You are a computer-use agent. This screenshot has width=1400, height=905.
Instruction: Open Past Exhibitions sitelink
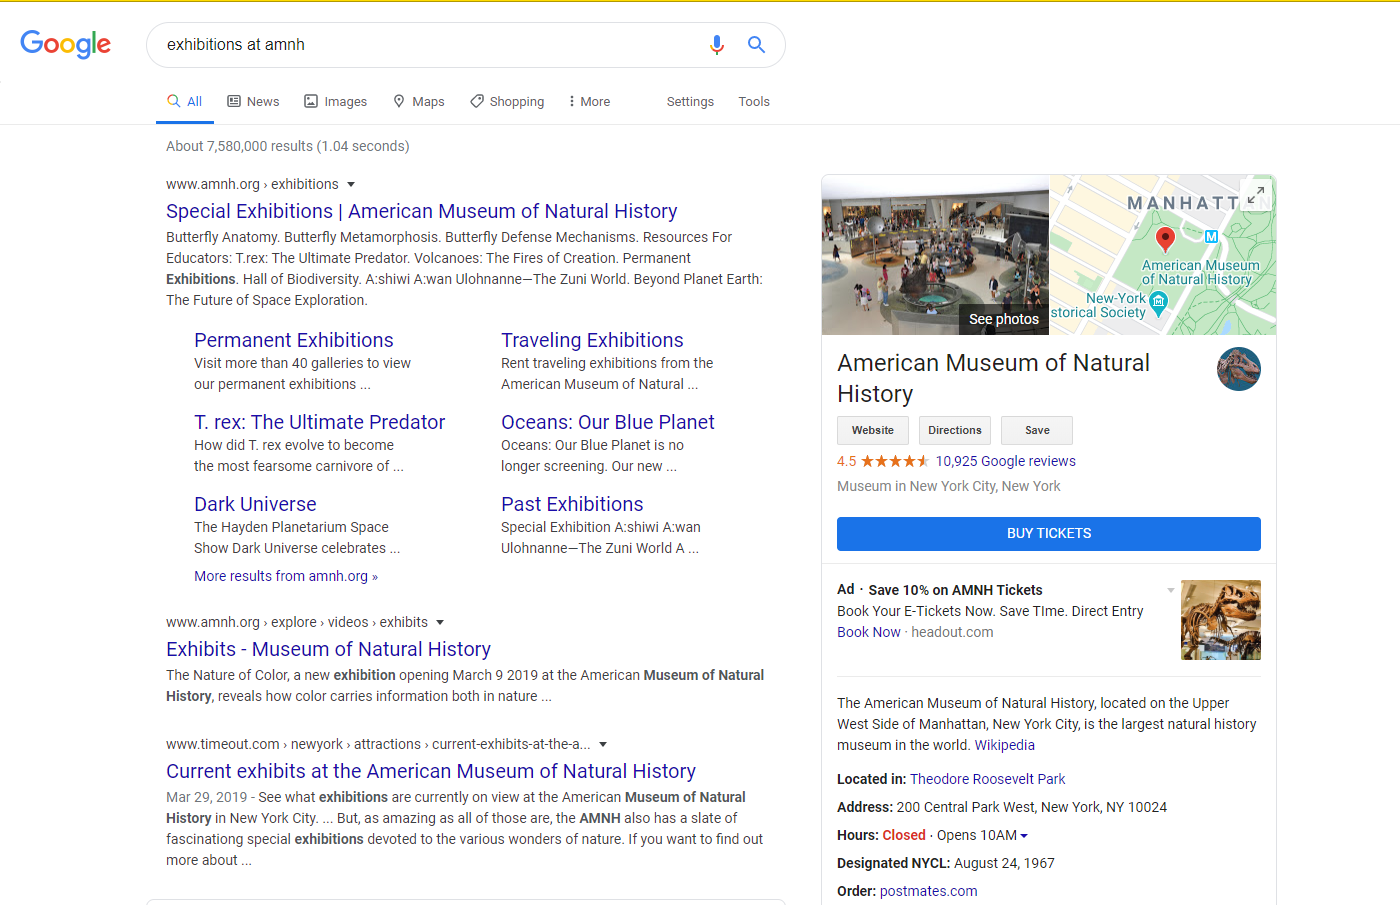click(x=572, y=504)
